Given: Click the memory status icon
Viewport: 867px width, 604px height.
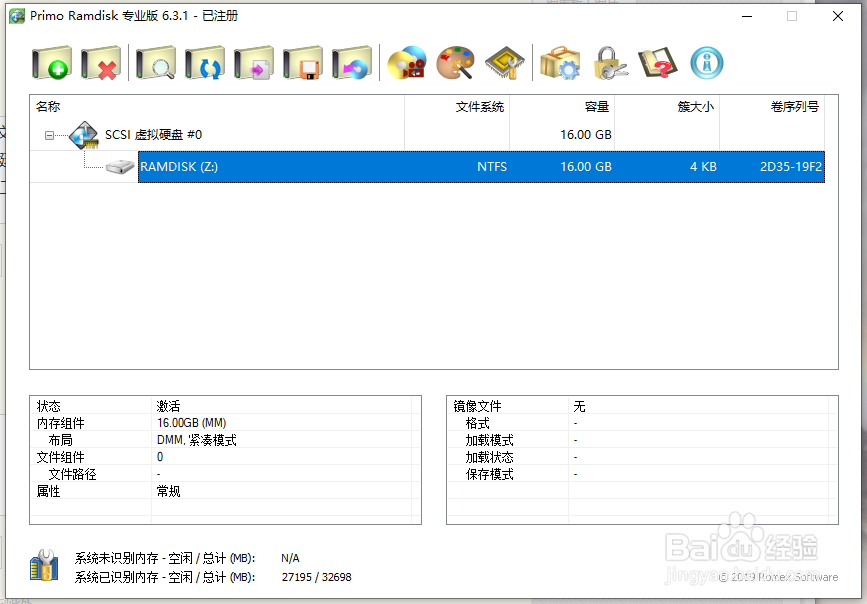Looking at the screenshot, I should pyautogui.click(x=44, y=566).
